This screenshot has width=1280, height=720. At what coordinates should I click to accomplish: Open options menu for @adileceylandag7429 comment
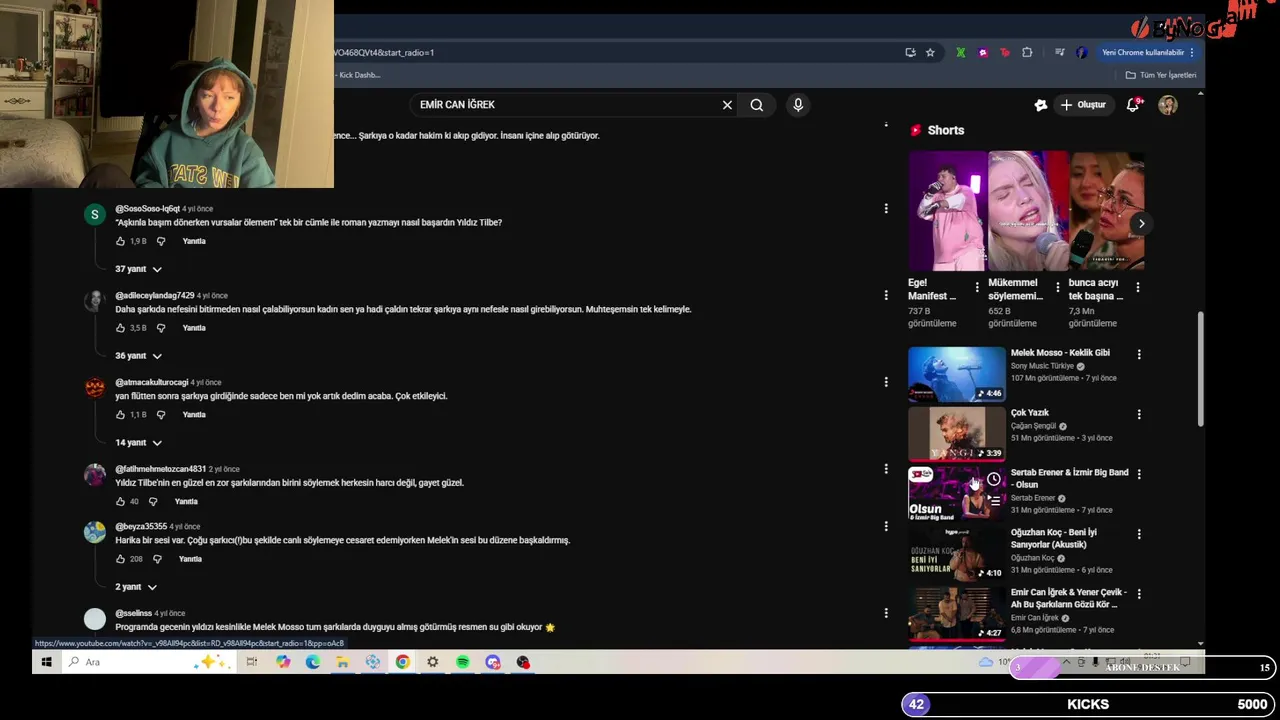(885, 296)
